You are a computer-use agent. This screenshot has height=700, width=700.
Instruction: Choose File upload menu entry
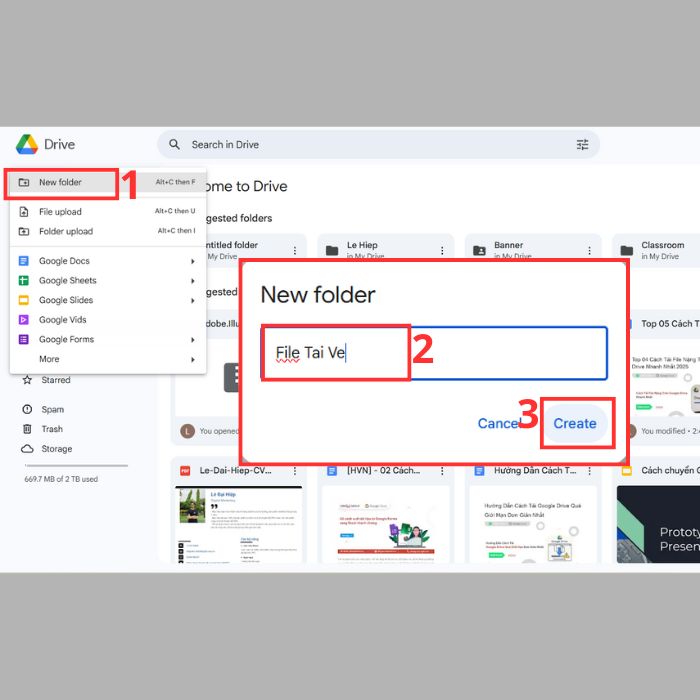tap(108, 212)
